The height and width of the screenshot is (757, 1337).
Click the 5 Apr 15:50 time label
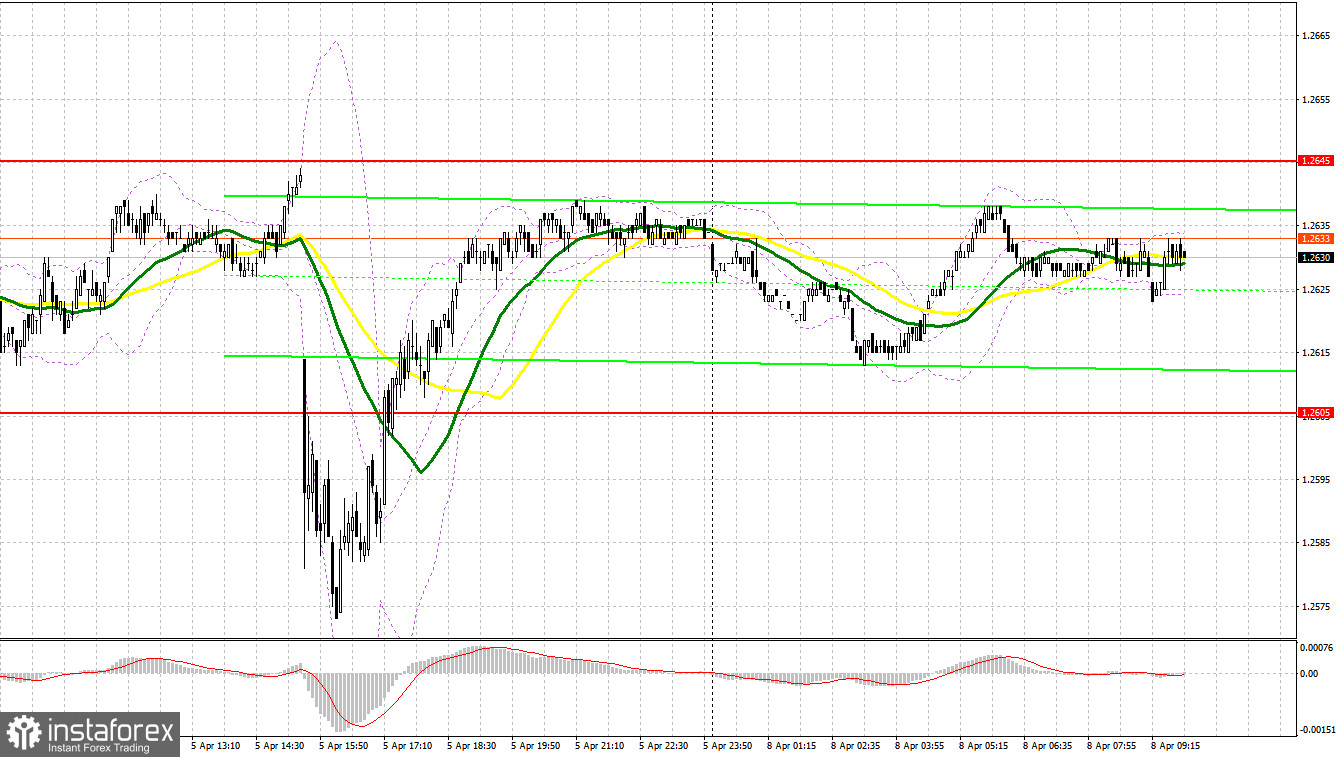345,745
